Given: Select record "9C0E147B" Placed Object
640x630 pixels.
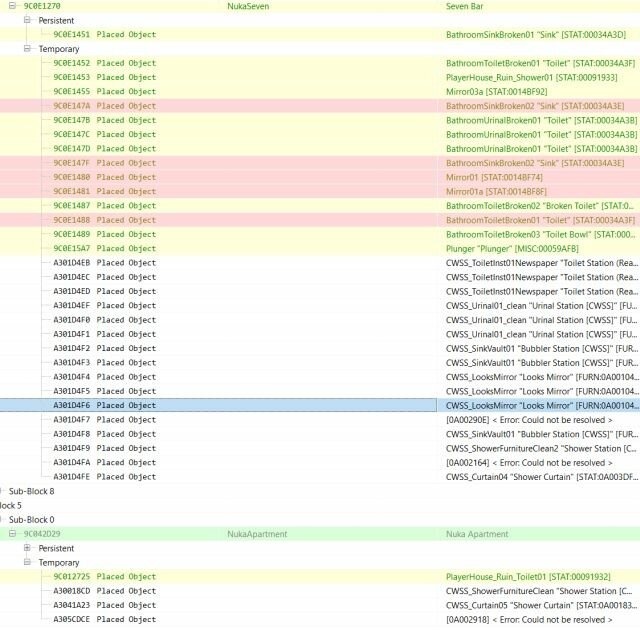Looking at the screenshot, I should (x=104, y=120).
